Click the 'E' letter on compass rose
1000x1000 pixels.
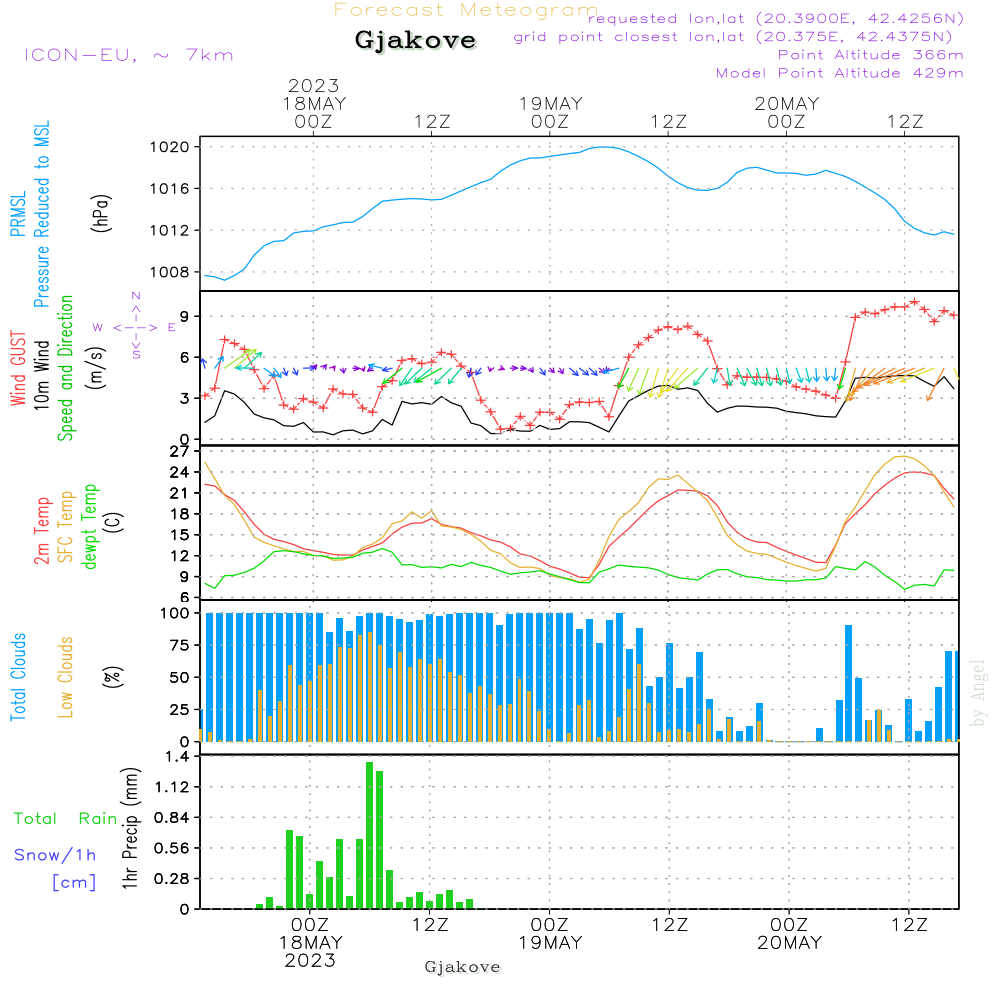(x=172, y=328)
